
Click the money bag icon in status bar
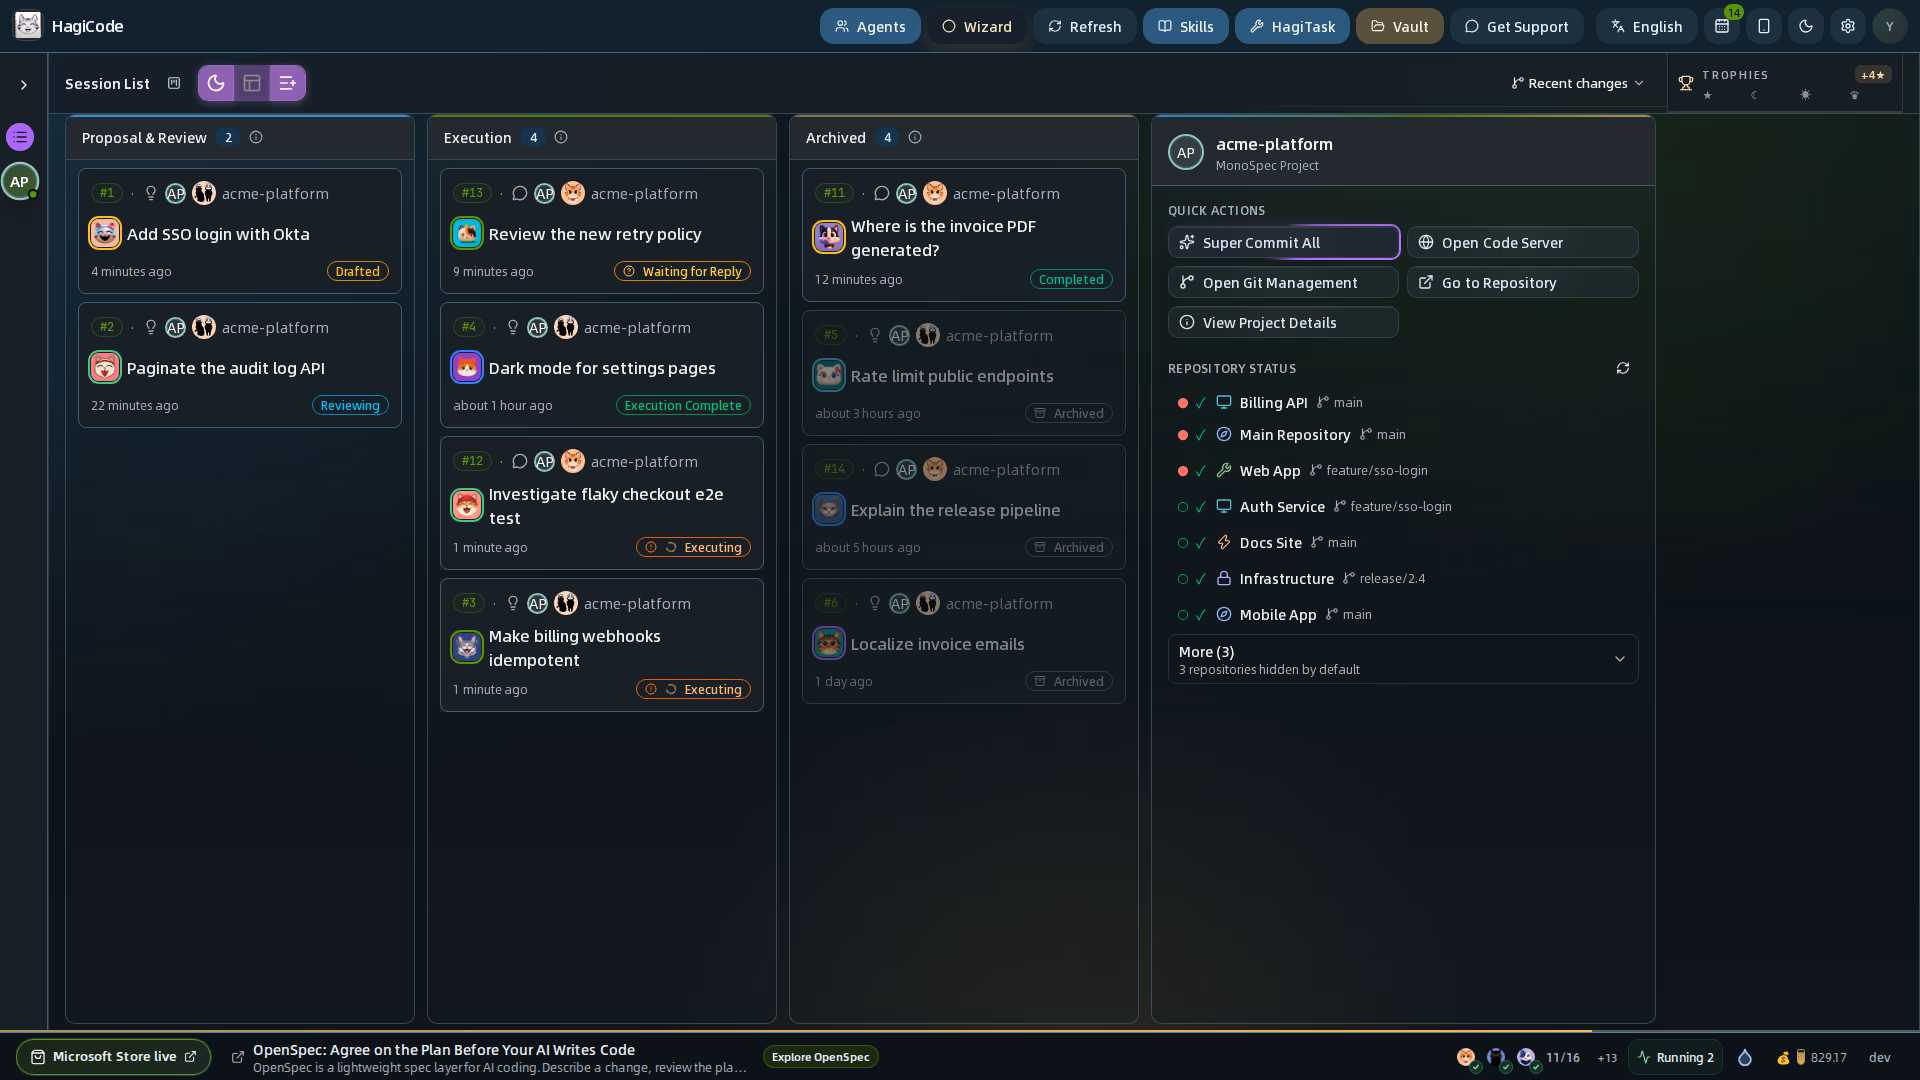(x=1783, y=1057)
